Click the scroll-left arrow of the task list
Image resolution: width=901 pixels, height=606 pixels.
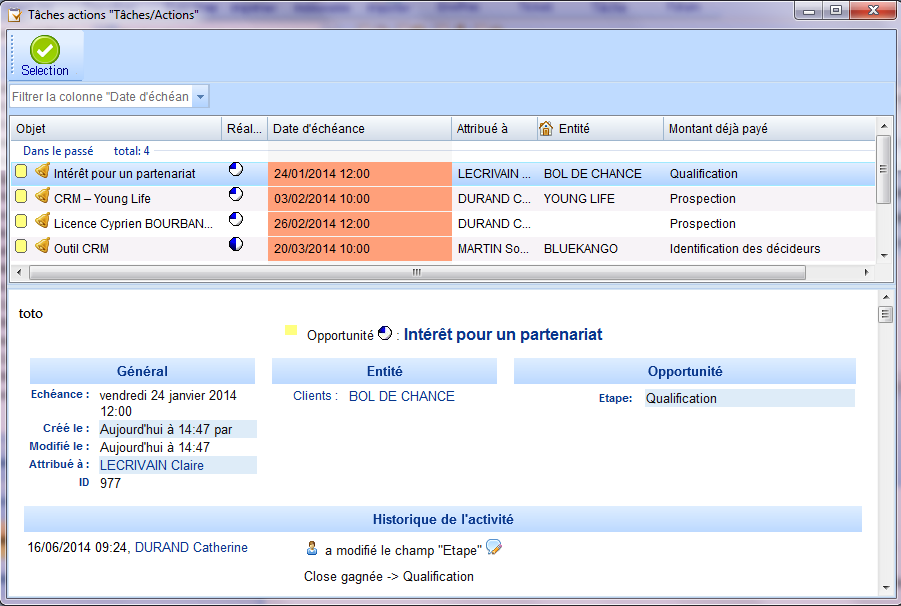pos(19,272)
